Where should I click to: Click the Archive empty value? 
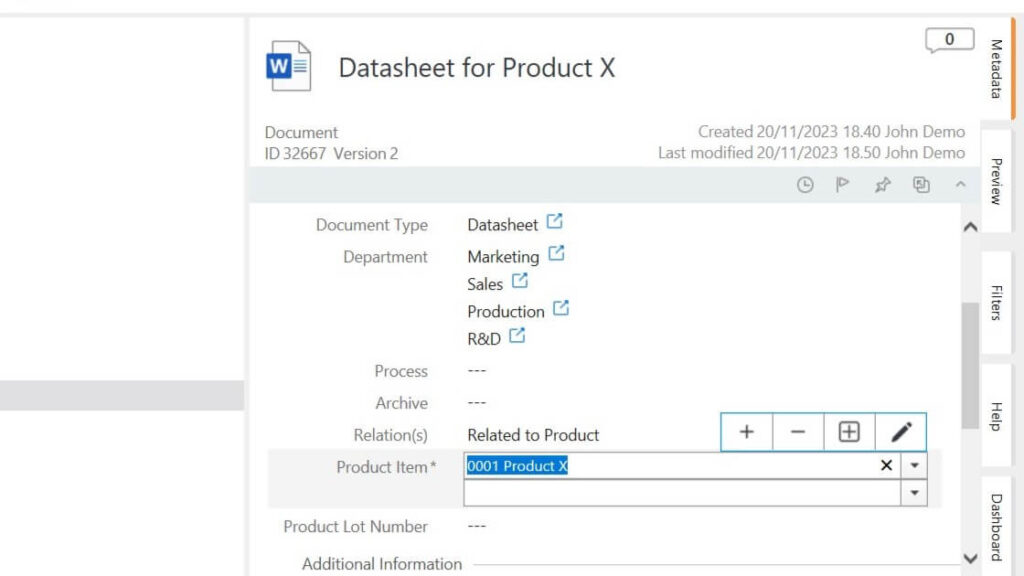click(x=477, y=402)
